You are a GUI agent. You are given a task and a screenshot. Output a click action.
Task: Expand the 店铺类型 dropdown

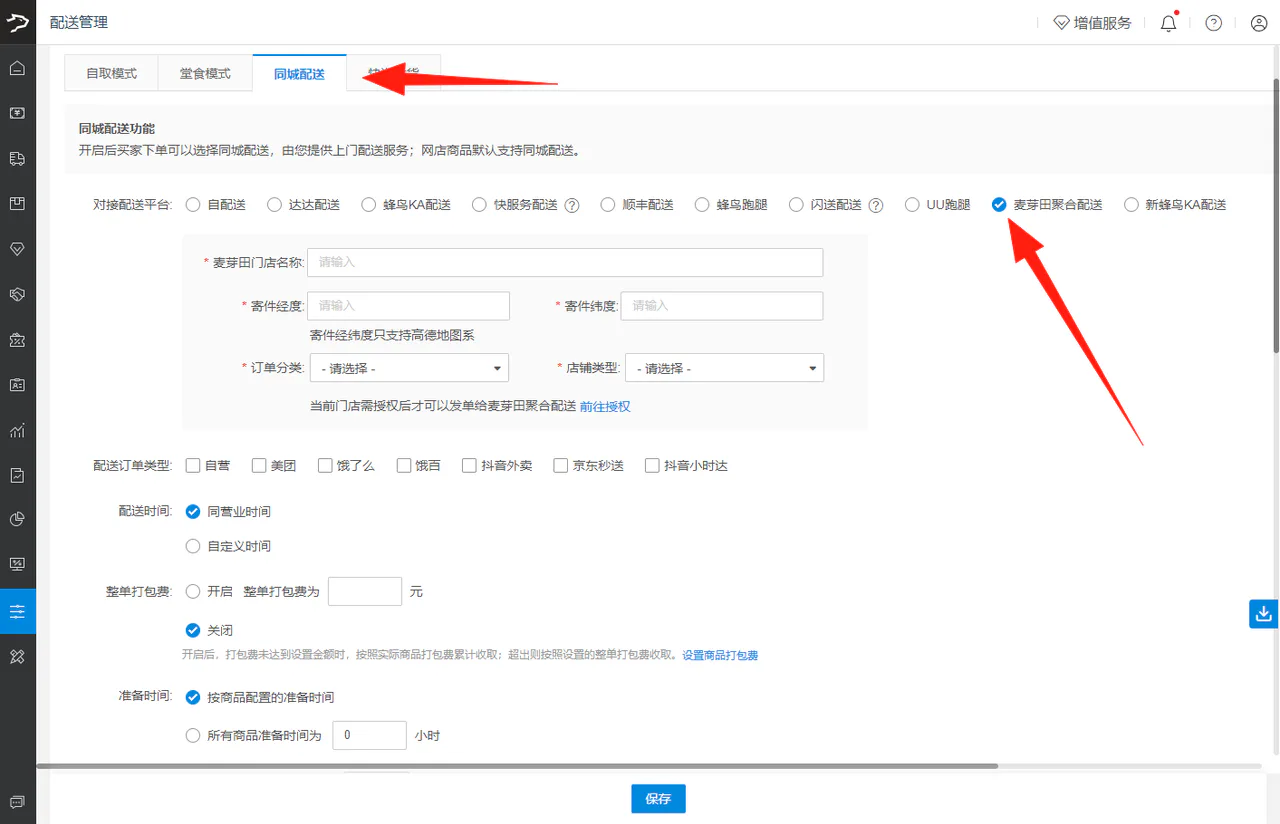724,368
